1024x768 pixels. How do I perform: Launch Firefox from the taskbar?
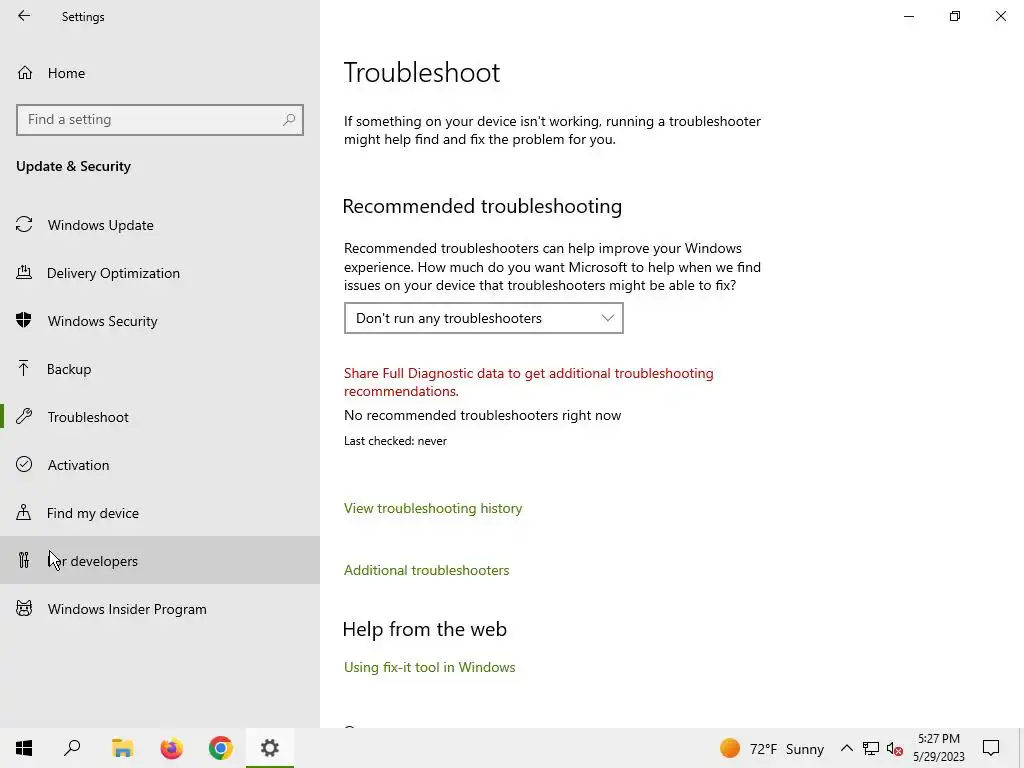(x=172, y=748)
